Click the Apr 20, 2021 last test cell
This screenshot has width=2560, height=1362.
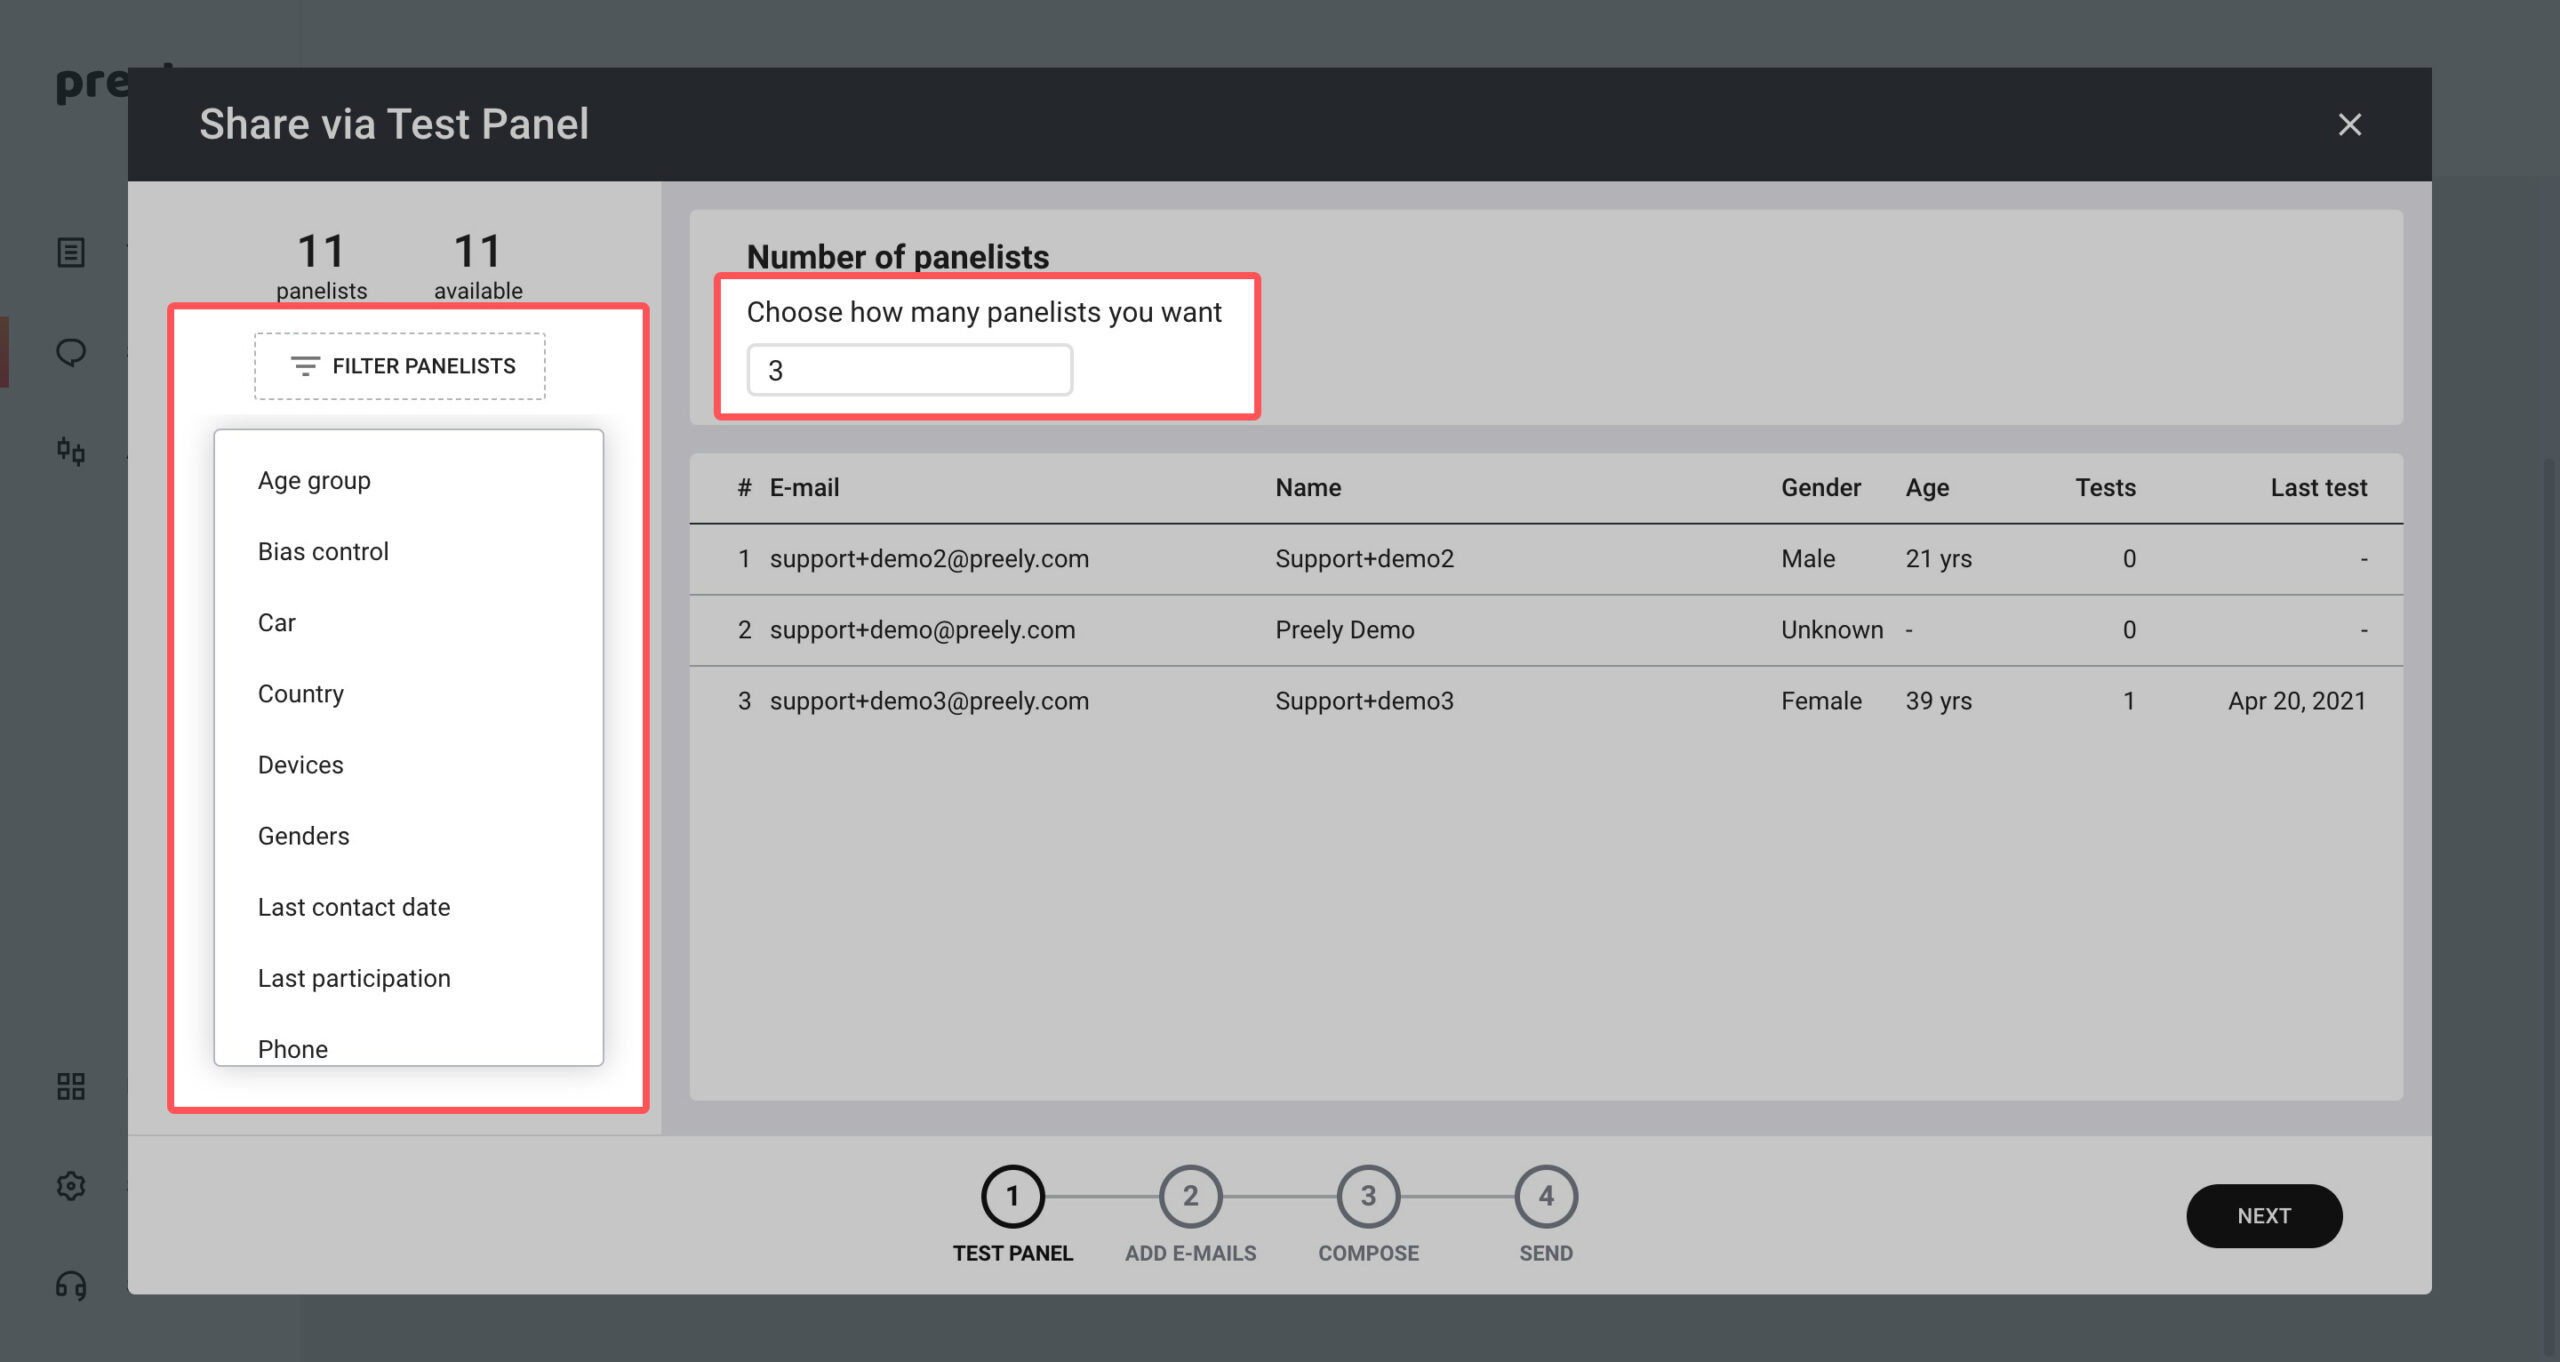point(2297,701)
